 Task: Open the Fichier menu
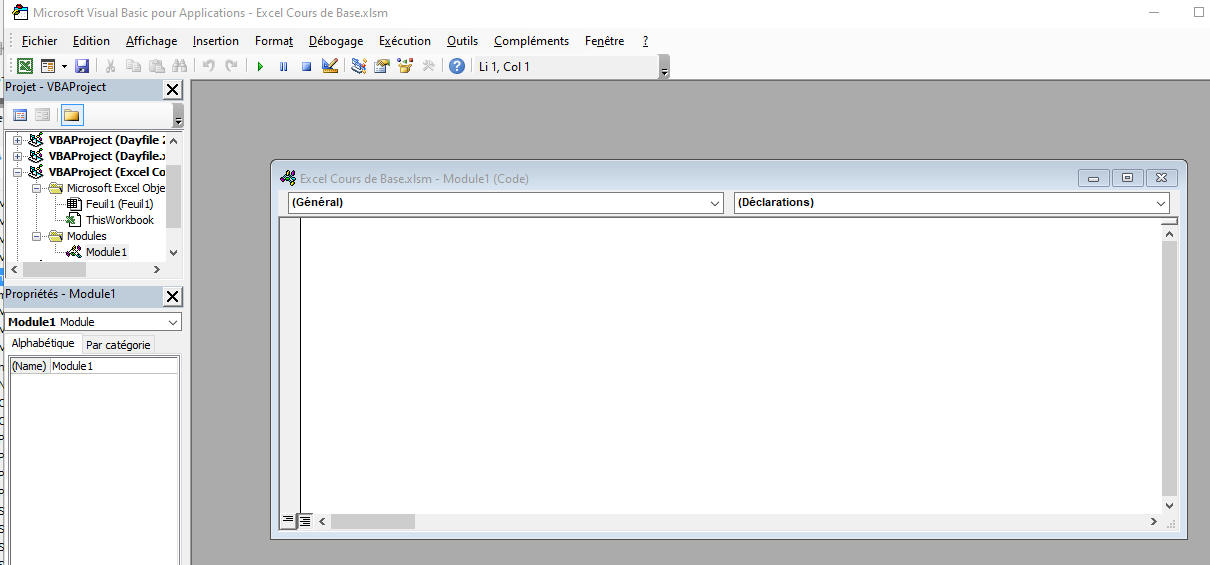point(40,41)
